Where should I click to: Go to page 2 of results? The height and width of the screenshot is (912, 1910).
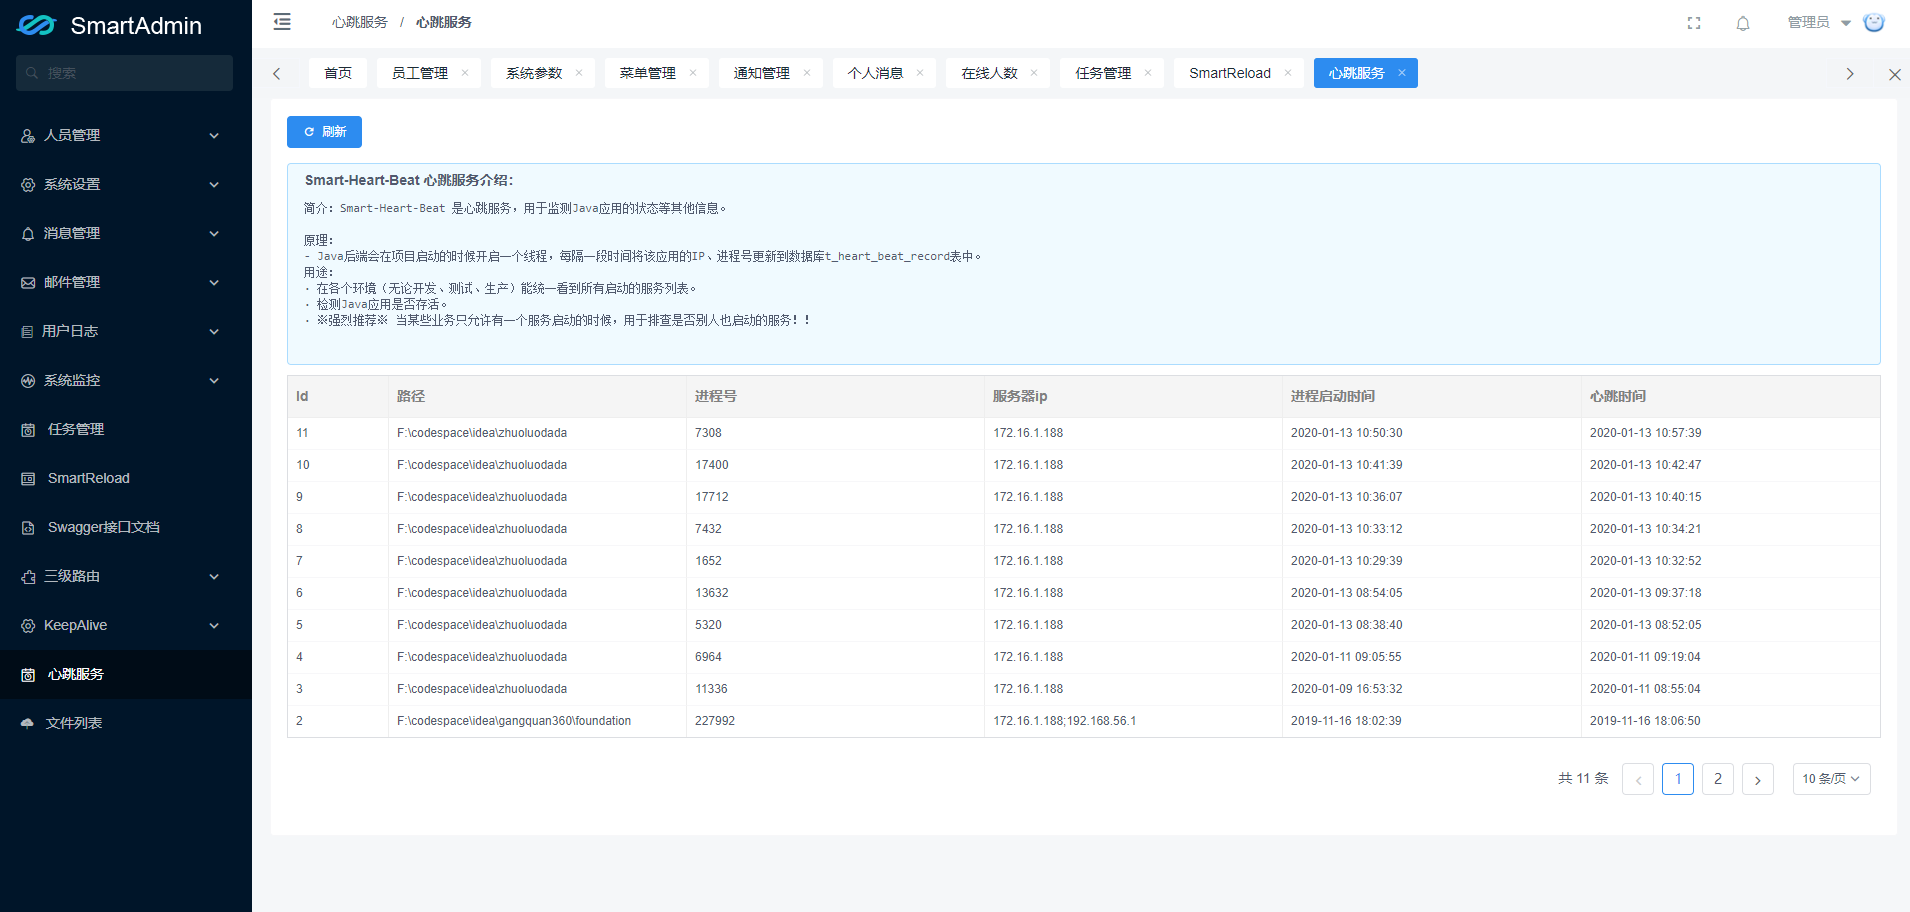pyautogui.click(x=1718, y=778)
